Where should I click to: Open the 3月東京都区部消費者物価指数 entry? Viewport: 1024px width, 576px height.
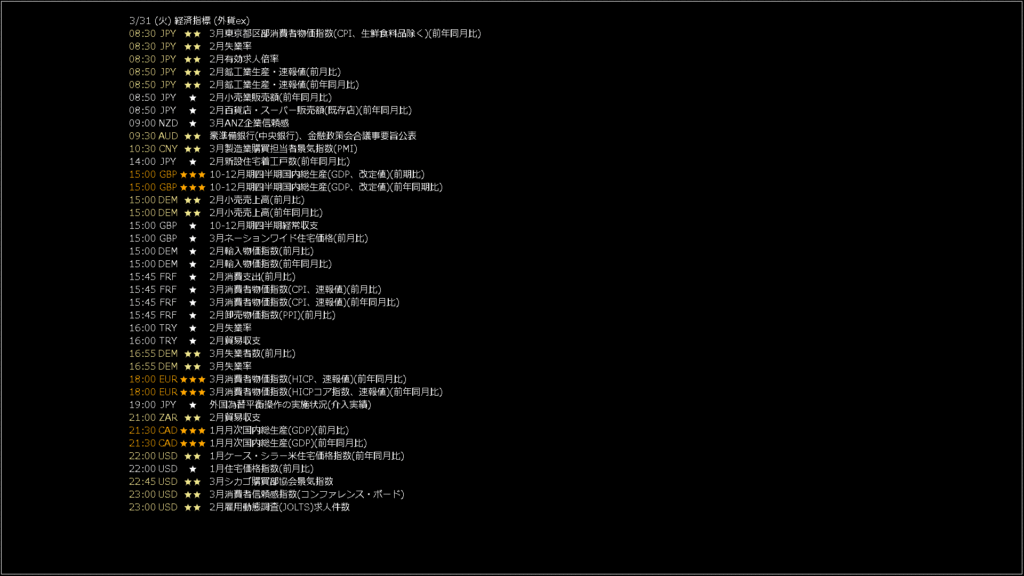(345, 33)
